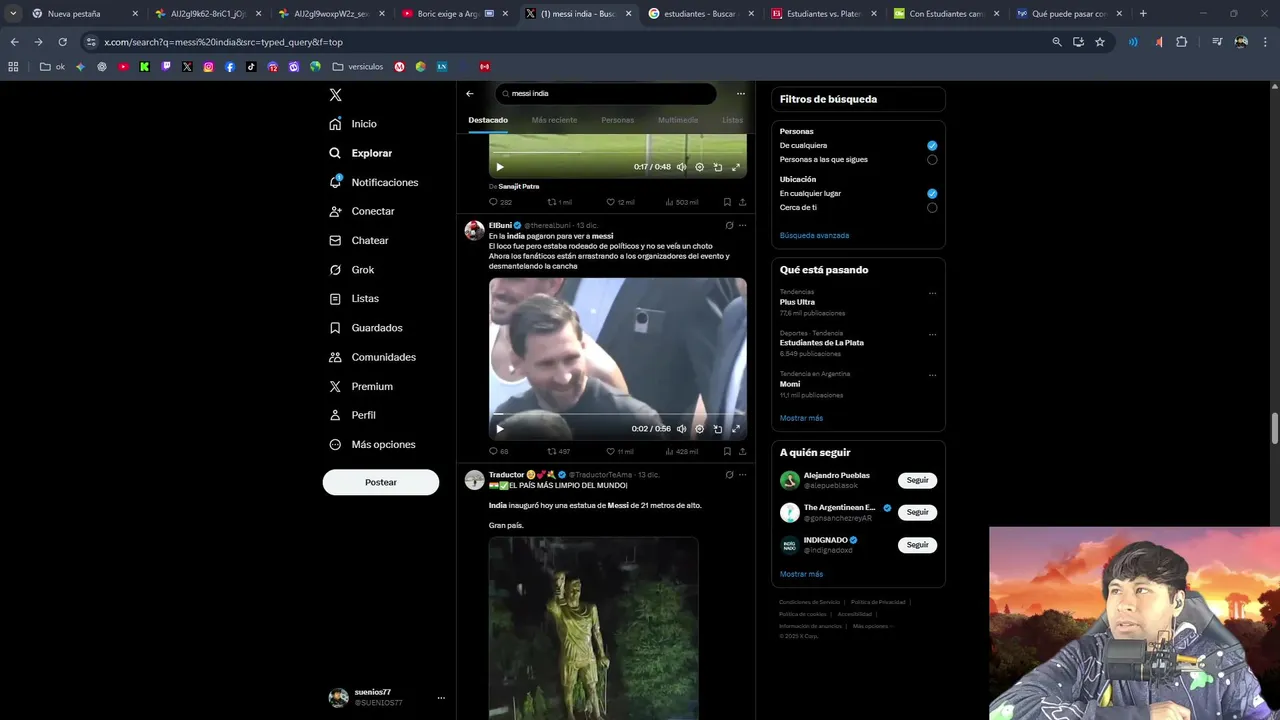Viewport: 1280px width, 720px height.
Task: Open ElBuni profile avatar
Action: point(475,231)
